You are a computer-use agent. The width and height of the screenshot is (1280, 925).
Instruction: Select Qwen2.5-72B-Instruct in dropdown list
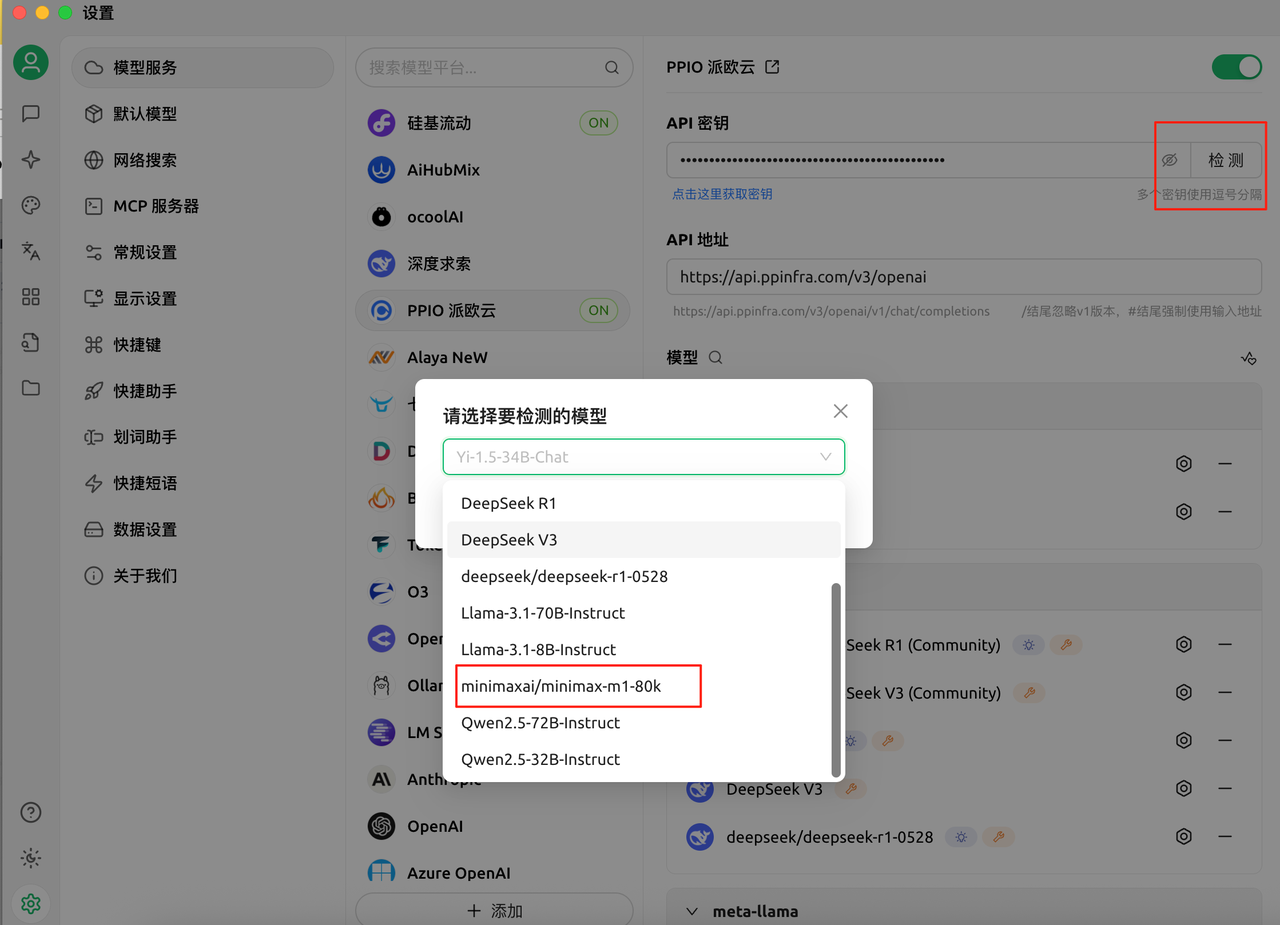point(643,722)
